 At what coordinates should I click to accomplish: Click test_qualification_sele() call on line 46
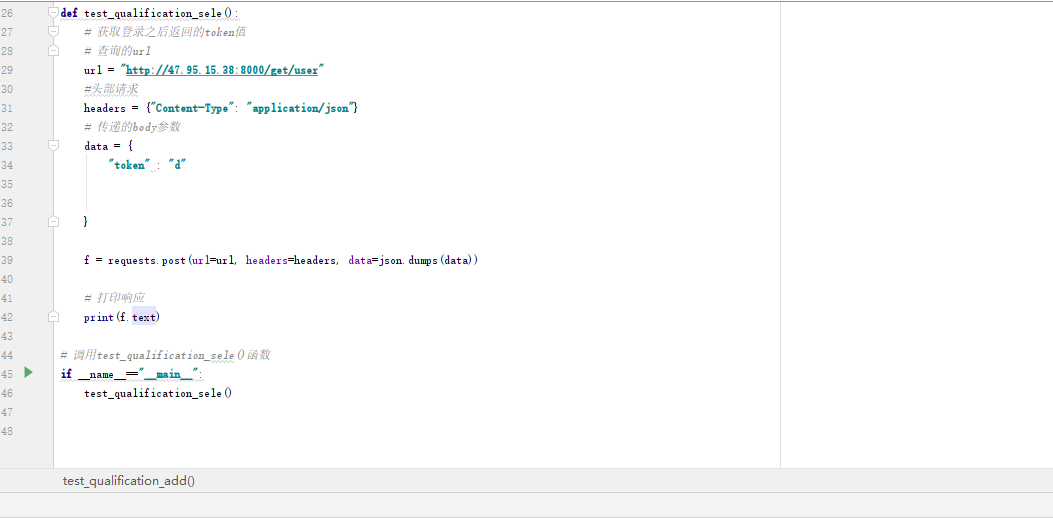click(x=158, y=393)
